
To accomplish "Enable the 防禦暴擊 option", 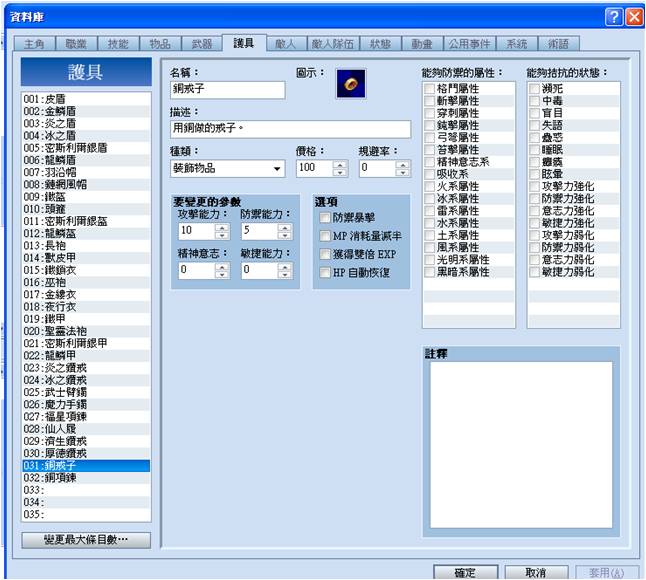I will pyautogui.click(x=325, y=218).
